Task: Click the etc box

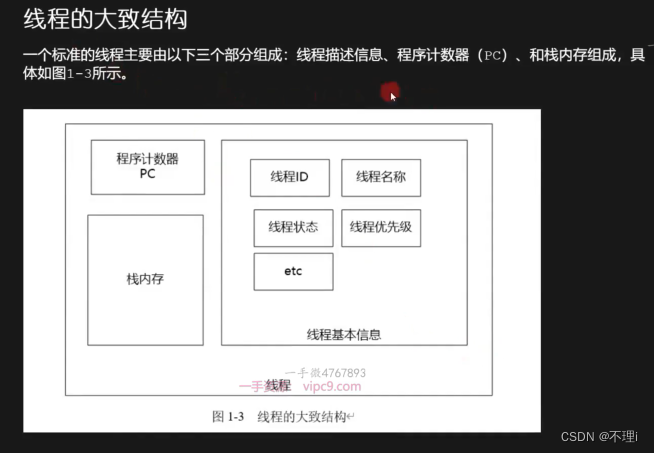Action: [x=294, y=272]
